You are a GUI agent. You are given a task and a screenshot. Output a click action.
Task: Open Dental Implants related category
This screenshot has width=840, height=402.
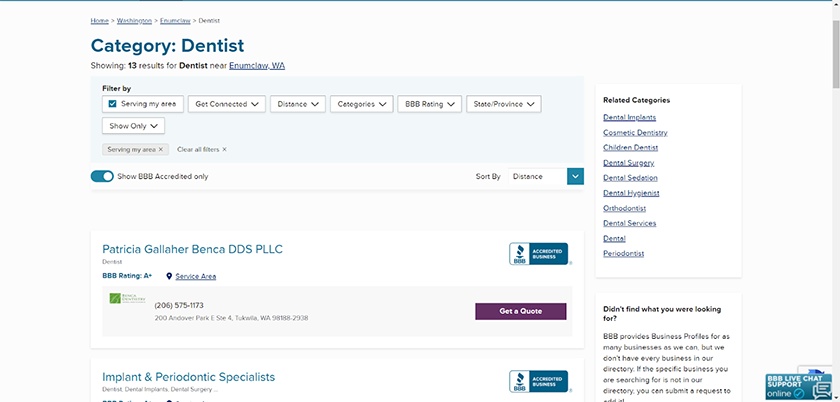[x=629, y=117]
